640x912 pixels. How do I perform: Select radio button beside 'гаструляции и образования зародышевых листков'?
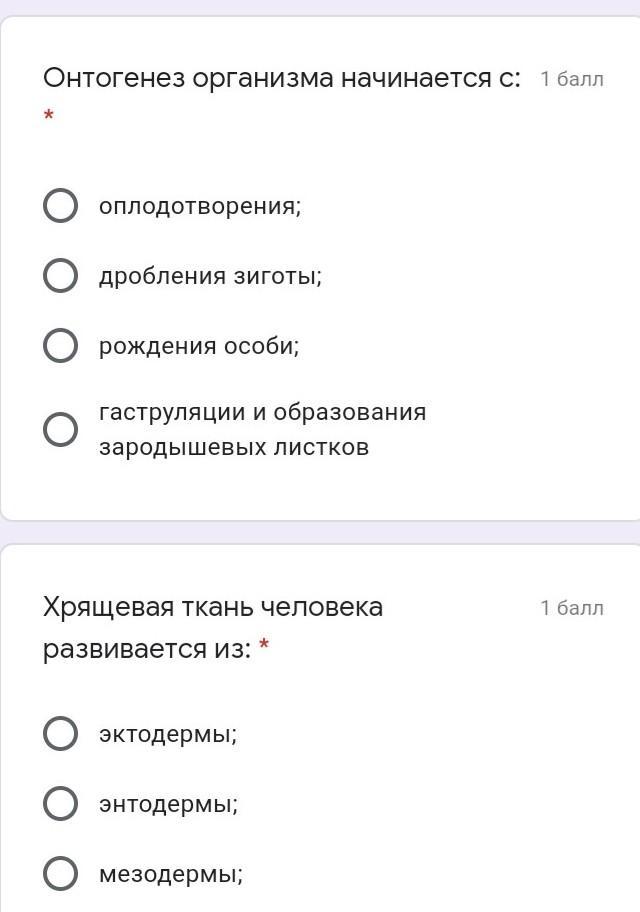[60, 430]
